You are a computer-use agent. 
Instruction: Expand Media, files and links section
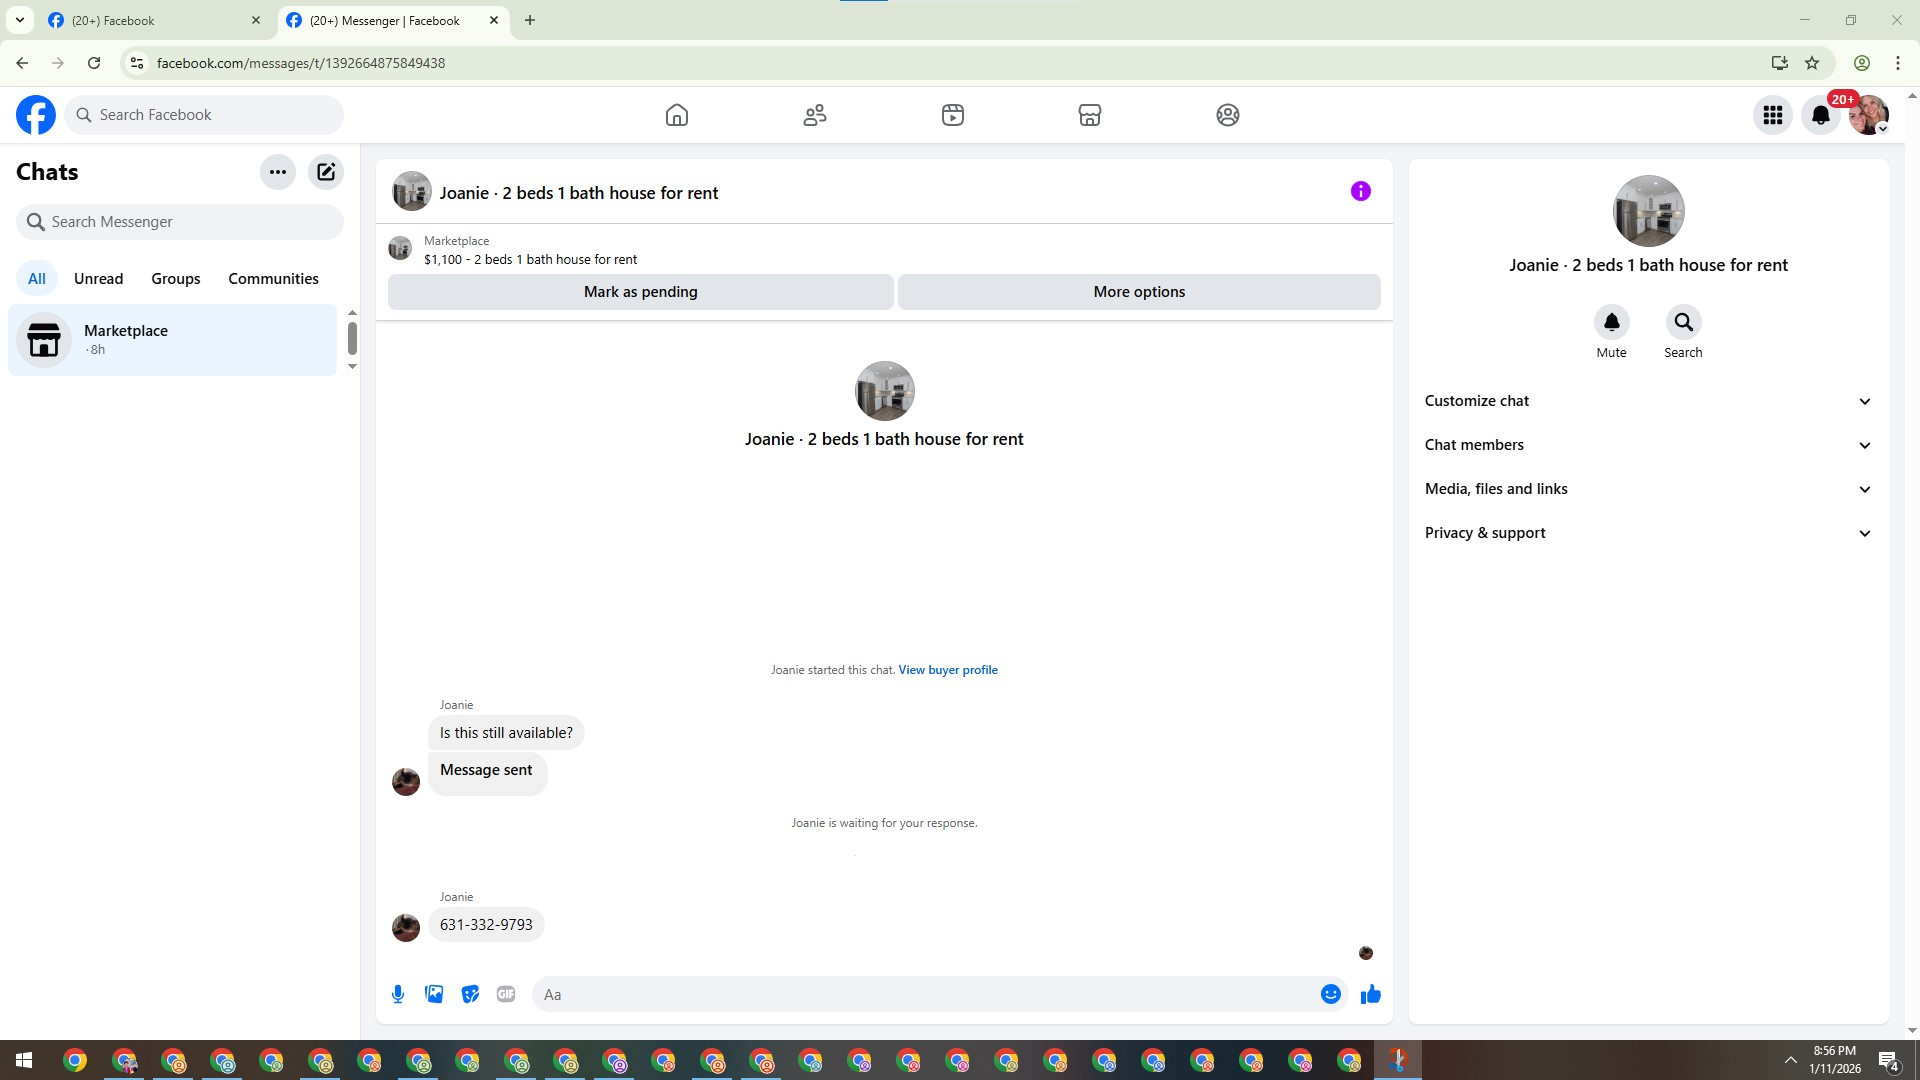1649,489
